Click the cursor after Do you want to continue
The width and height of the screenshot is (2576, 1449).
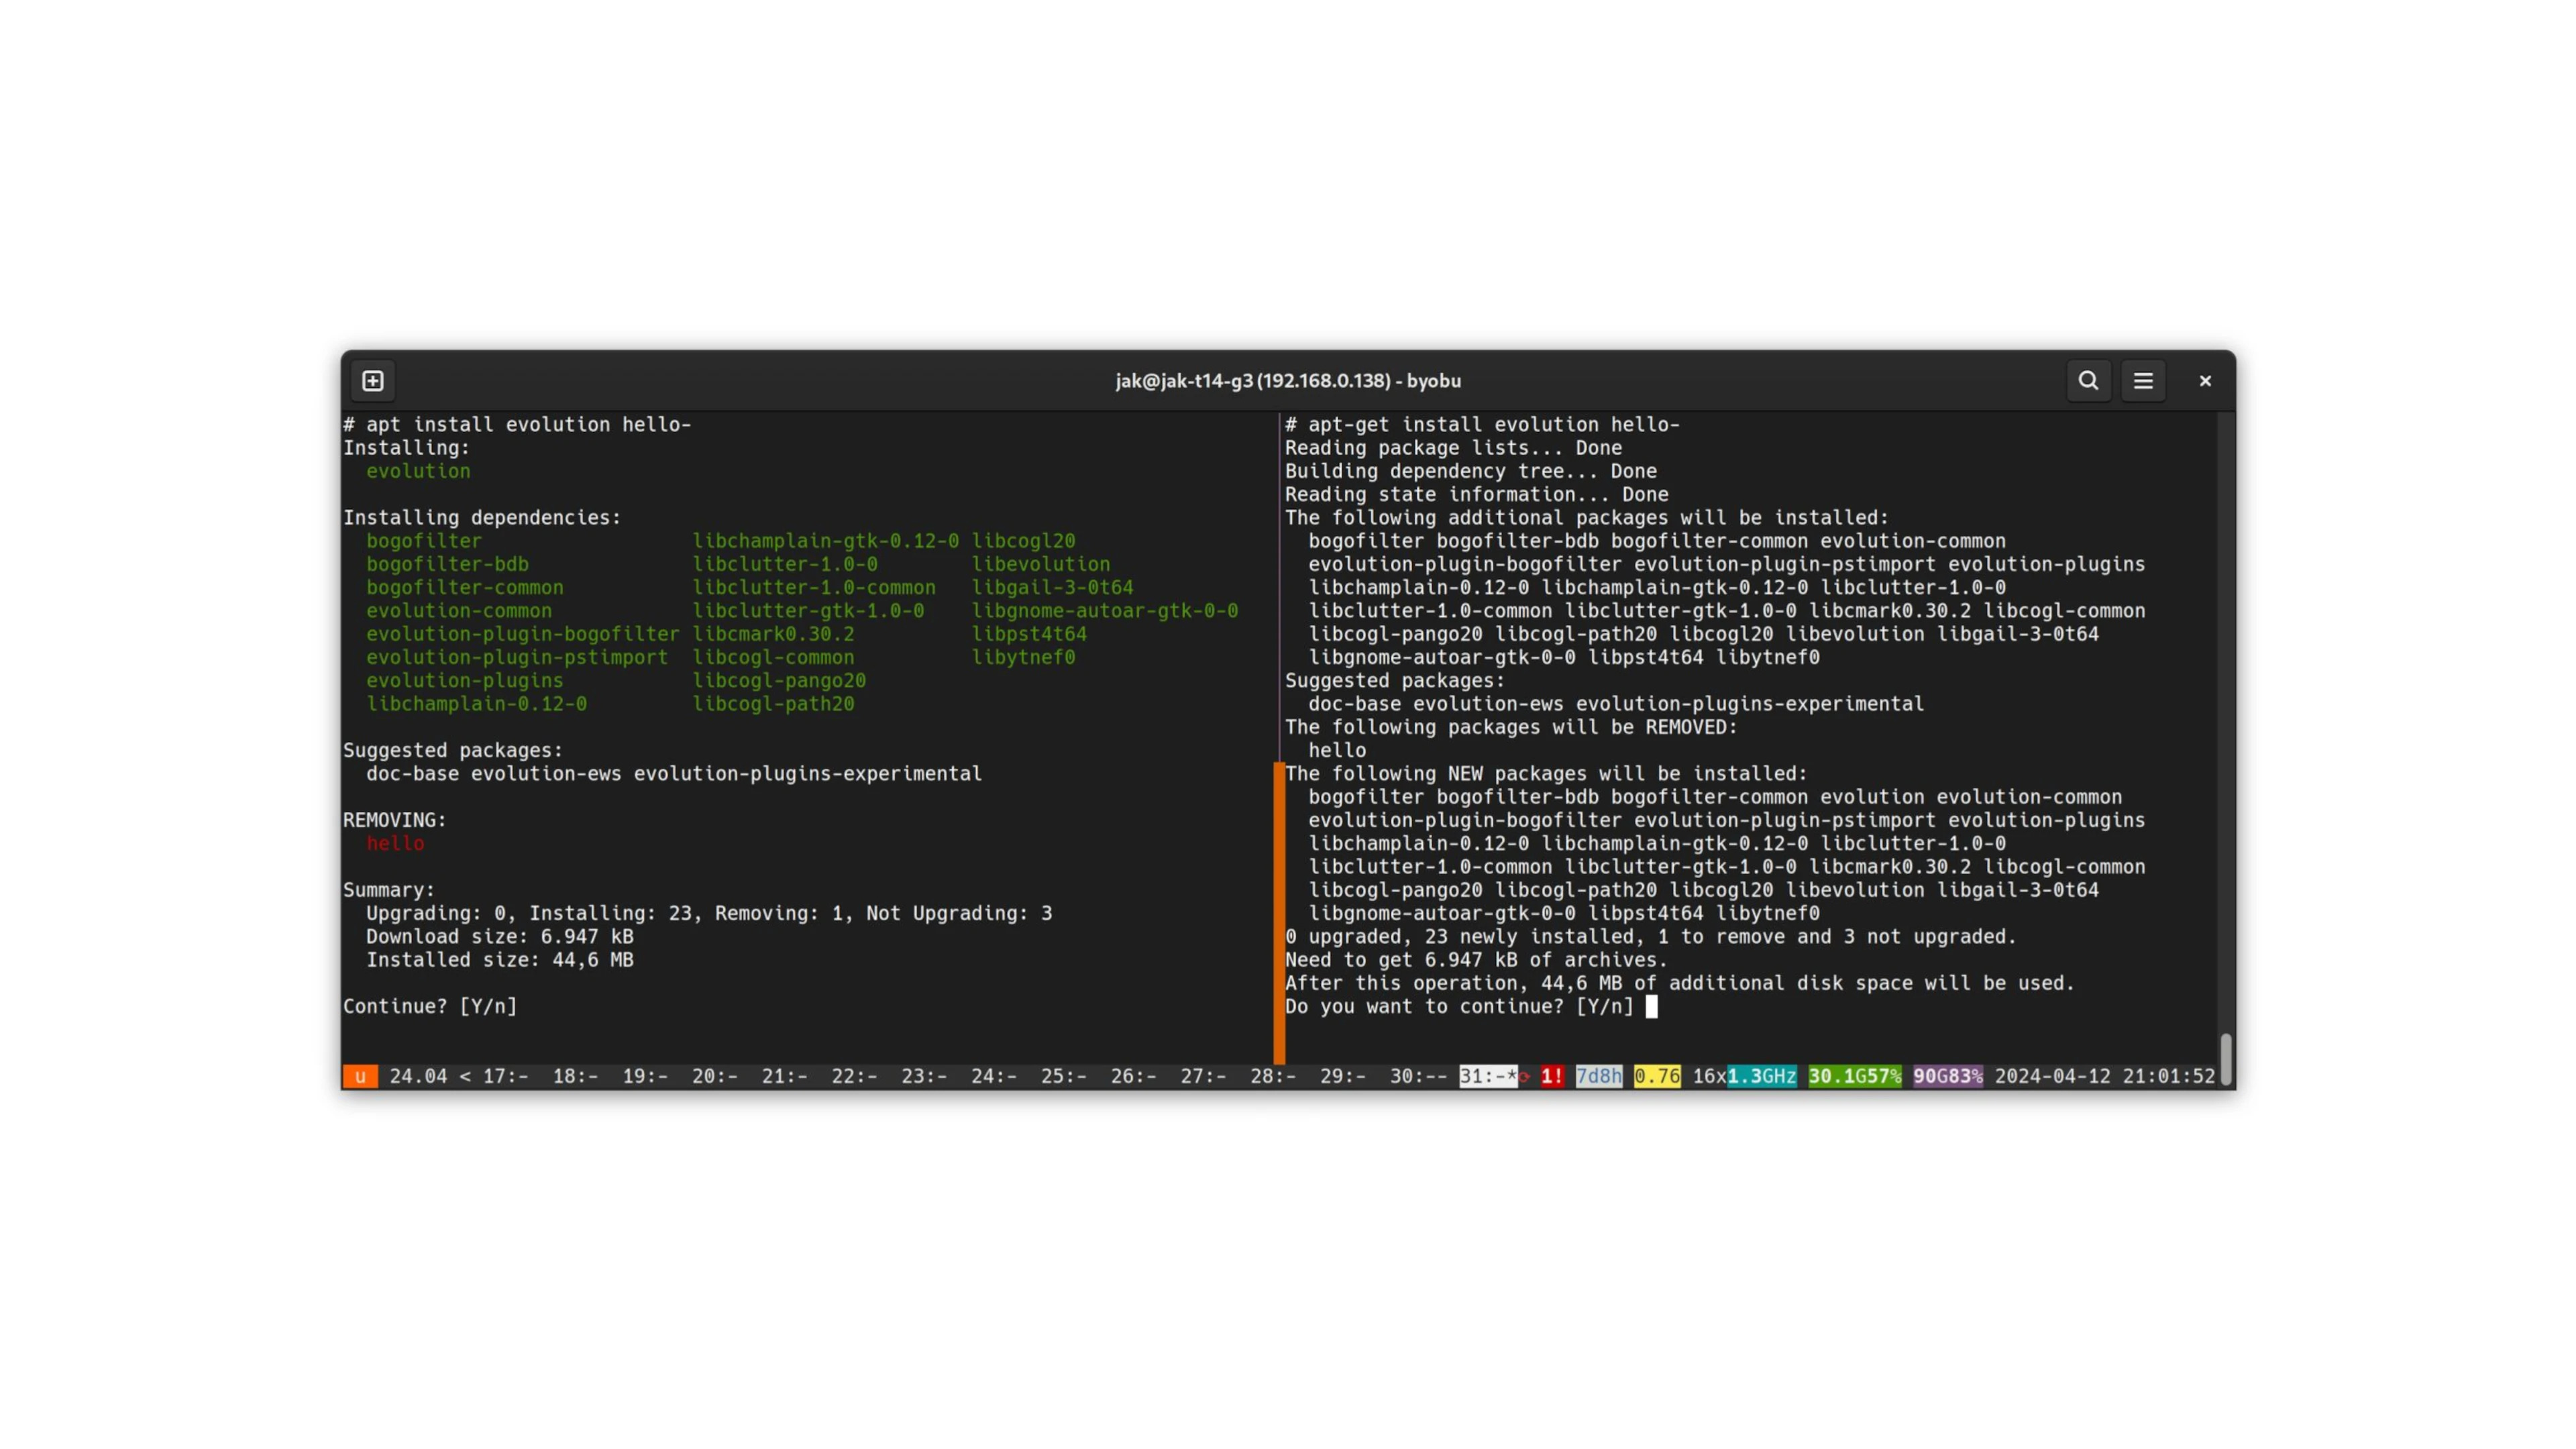click(x=1651, y=1007)
